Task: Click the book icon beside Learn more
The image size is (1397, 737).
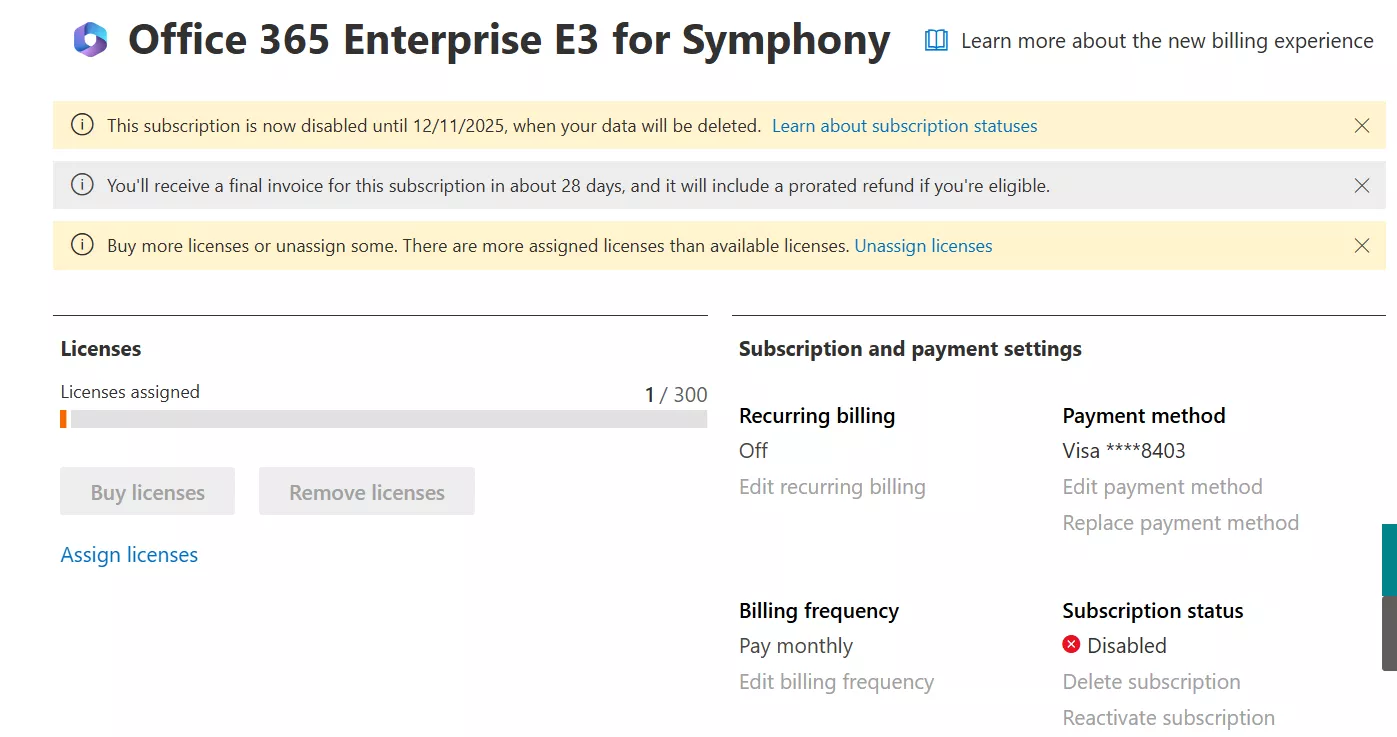Action: coord(936,41)
